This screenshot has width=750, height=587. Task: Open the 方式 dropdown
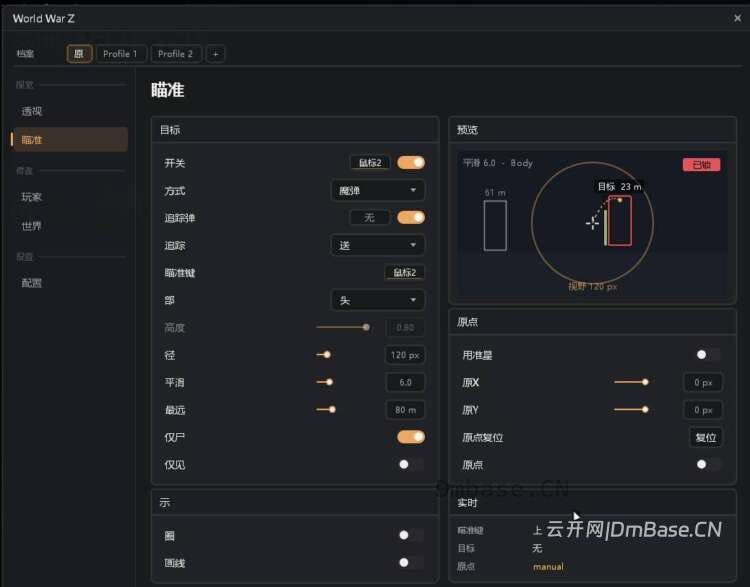tap(377, 190)
